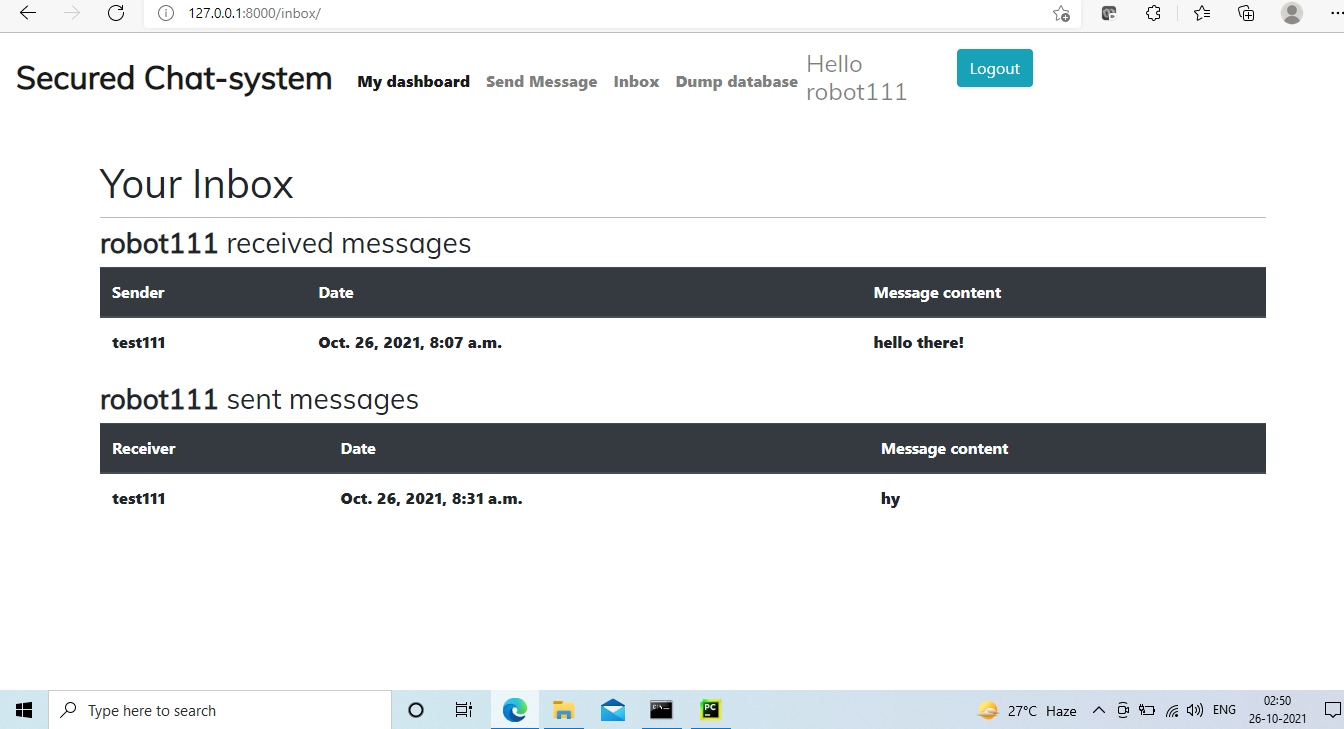Open the browser extensions puzzle icon
The image size is (1344, 729).
coord(1153,13)
